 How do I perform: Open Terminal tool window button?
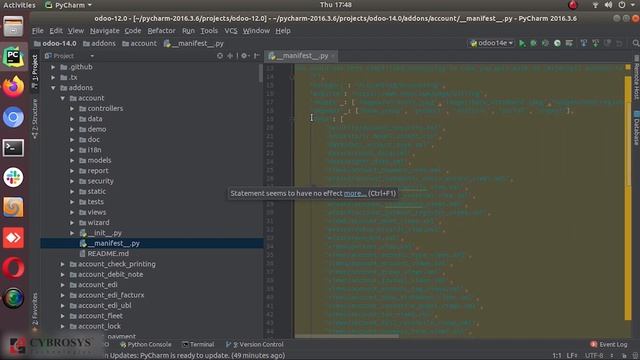(198, 344)
